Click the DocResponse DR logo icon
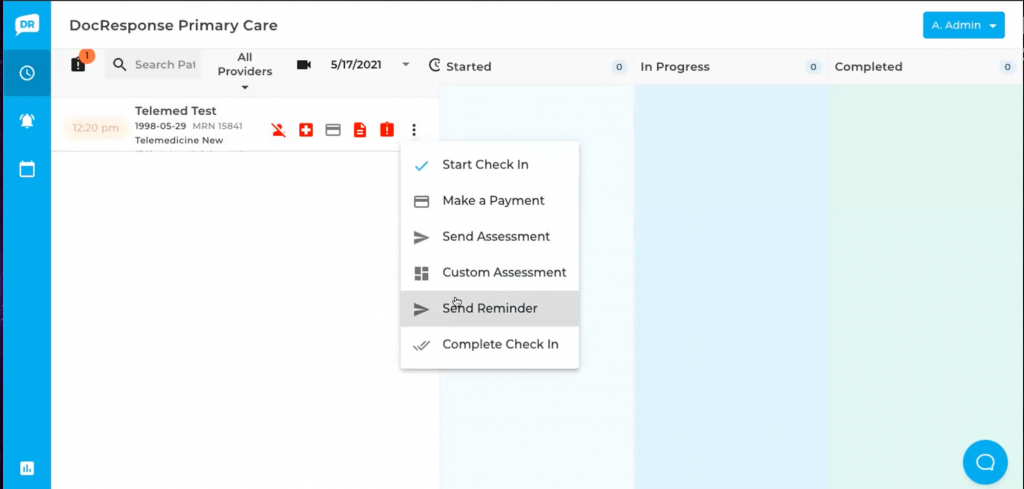 point(27,25)
